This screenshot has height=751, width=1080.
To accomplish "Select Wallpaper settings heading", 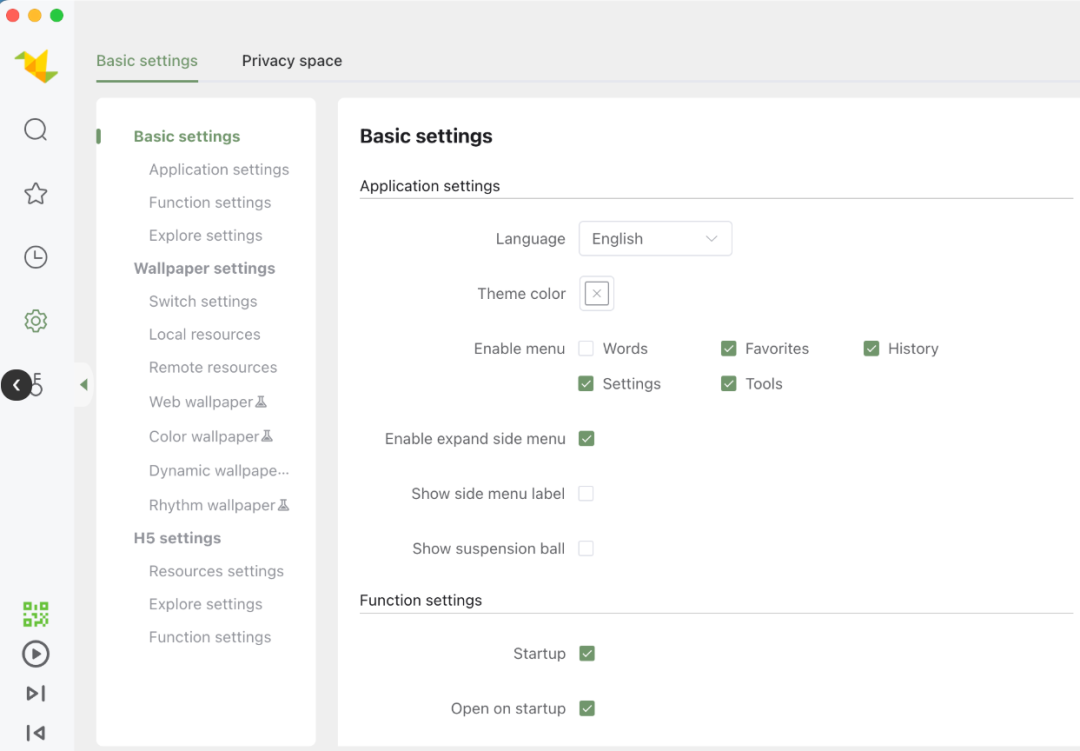I will (x=205, y=269).
